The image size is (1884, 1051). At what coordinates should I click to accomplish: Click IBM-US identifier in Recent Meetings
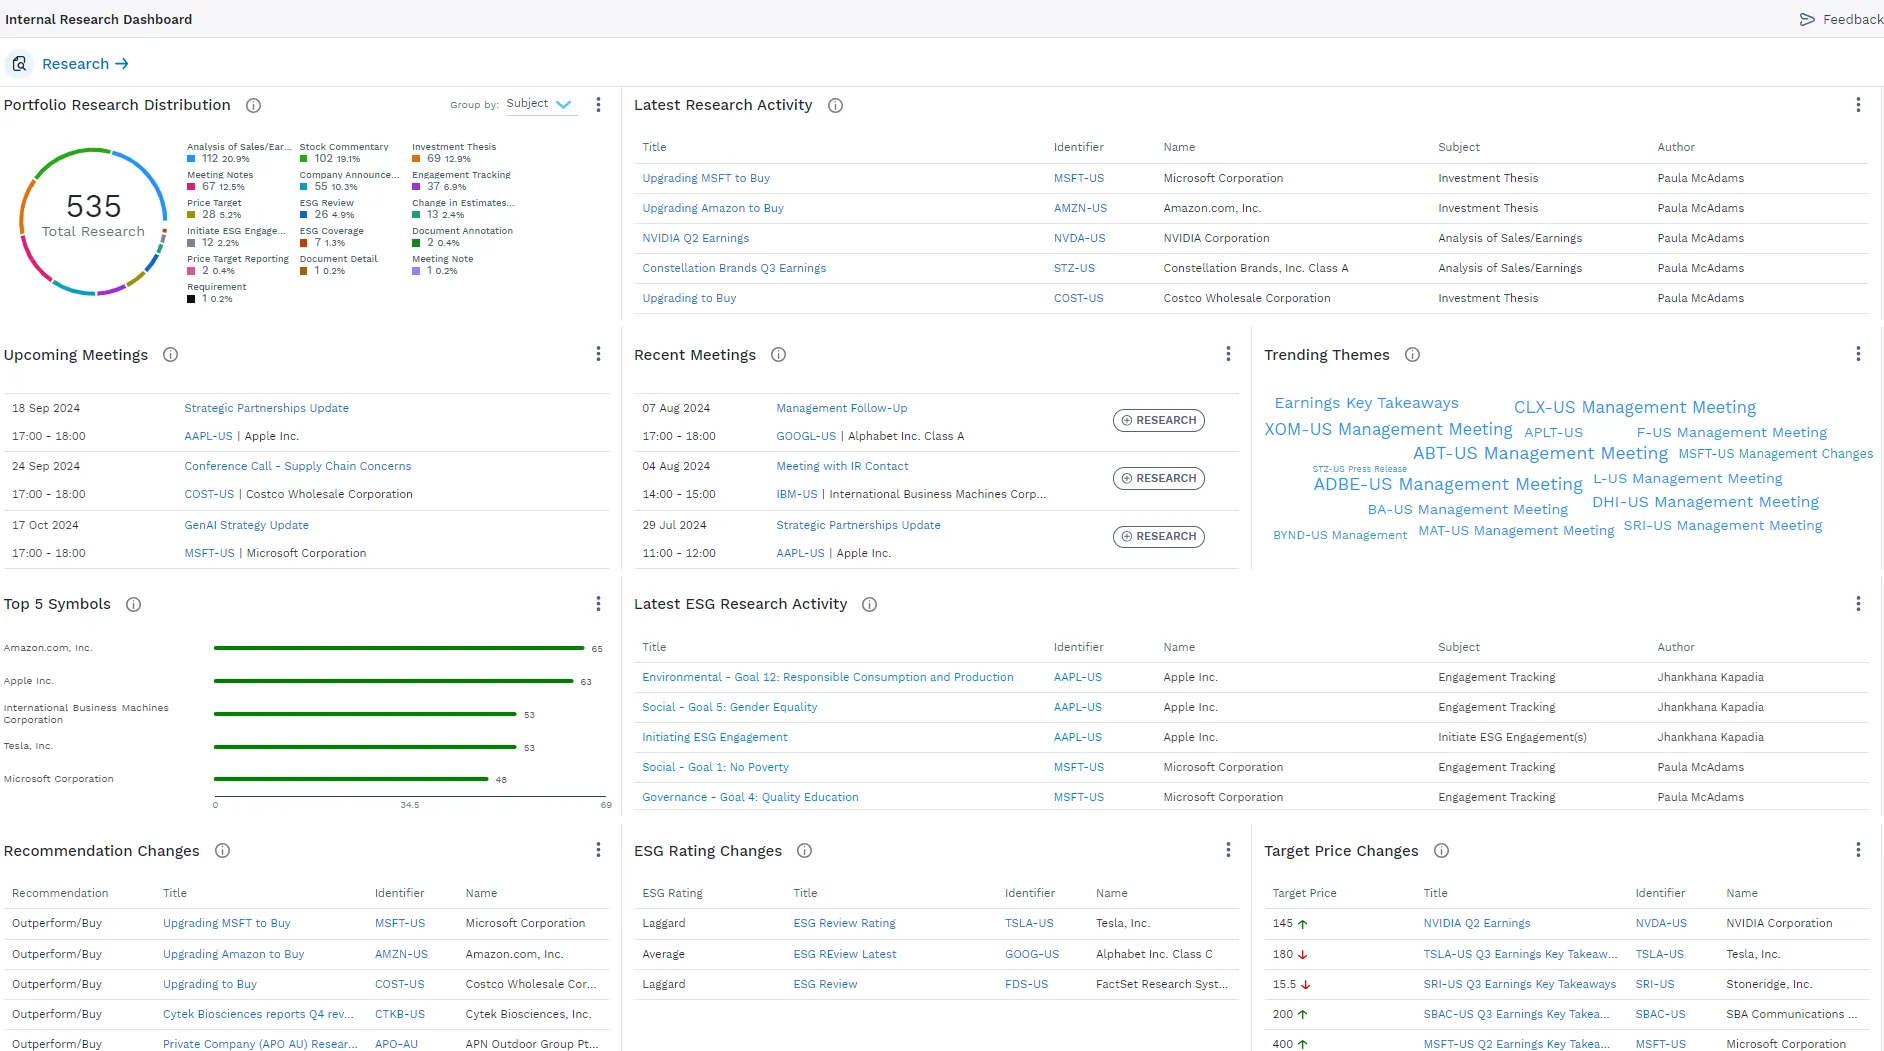point(797,494)
